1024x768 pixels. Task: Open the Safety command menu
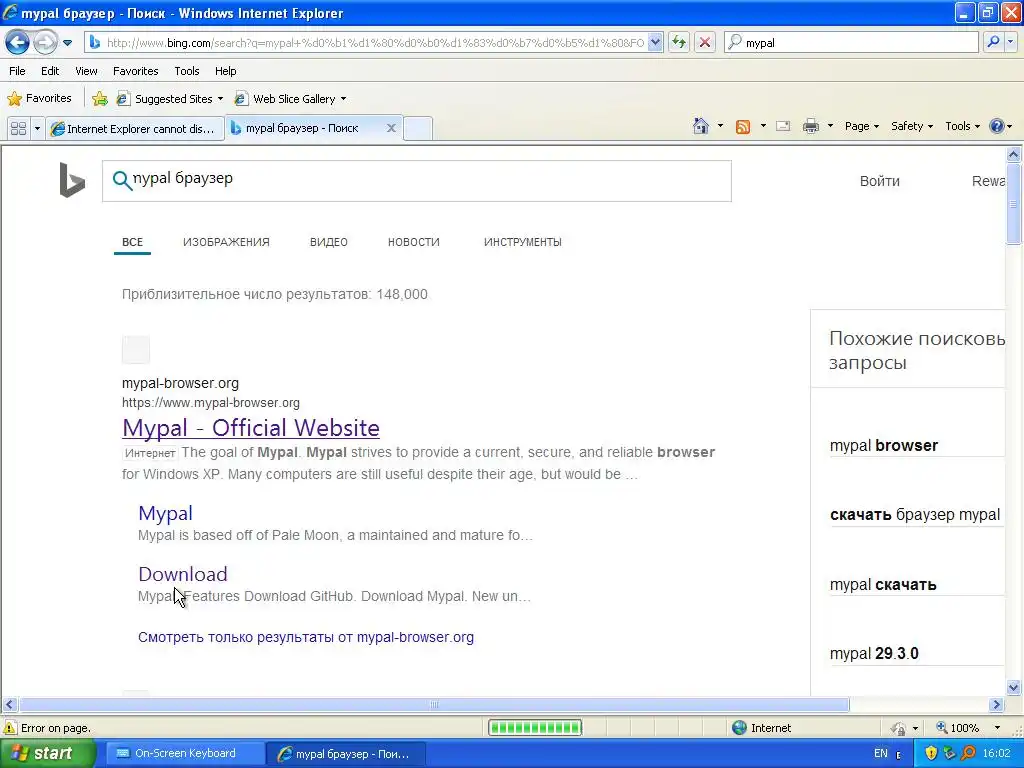[x=912, y=126]
